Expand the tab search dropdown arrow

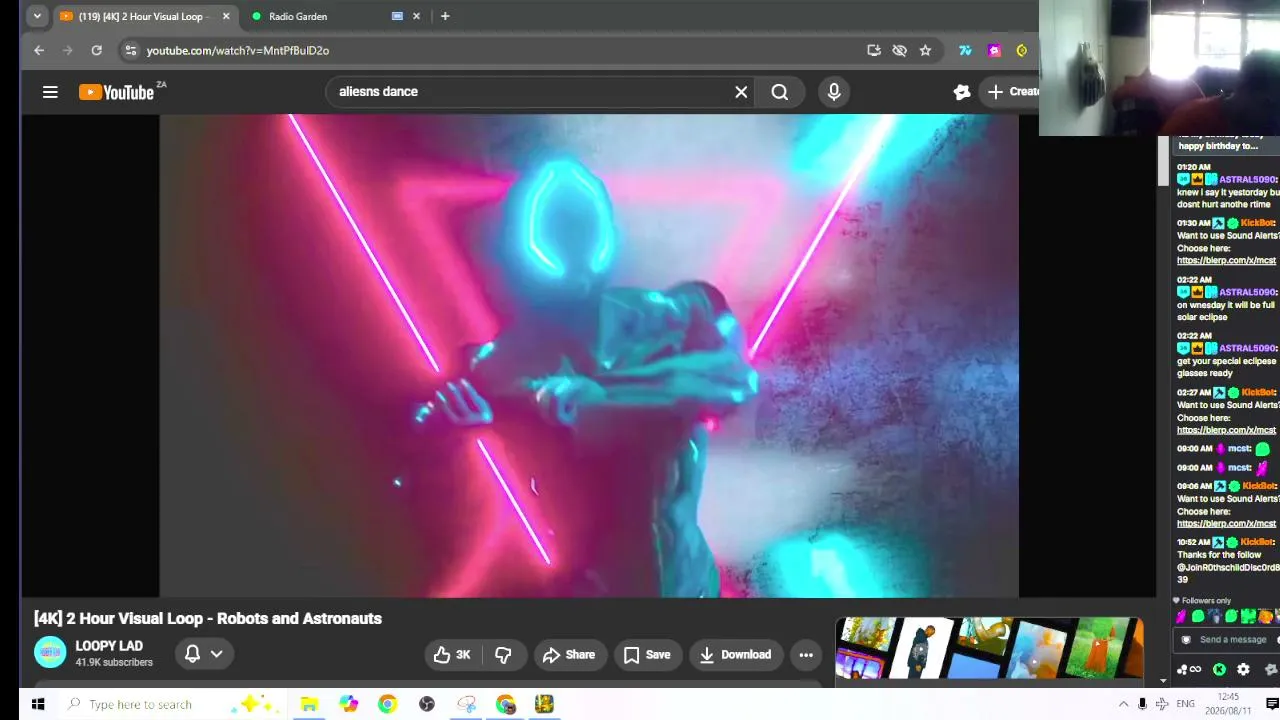pos(37,16)
